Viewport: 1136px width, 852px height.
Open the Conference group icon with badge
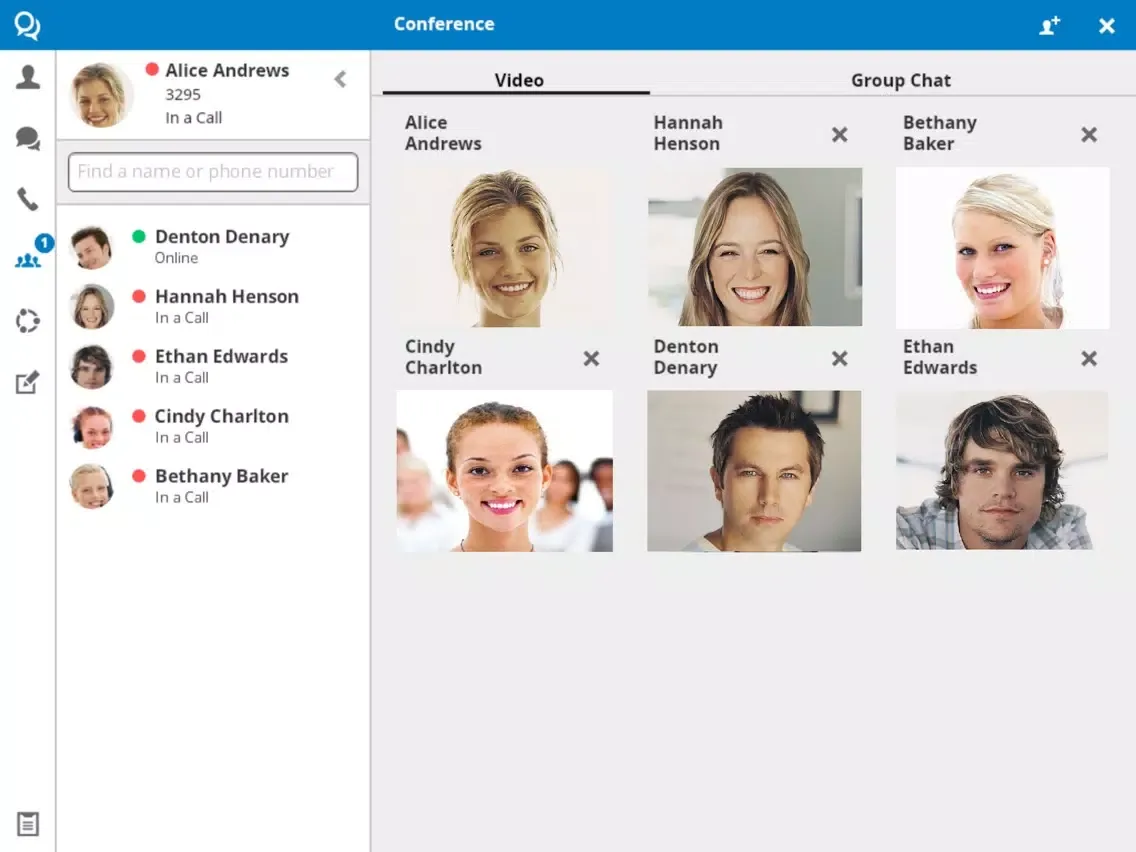(29, 259)
